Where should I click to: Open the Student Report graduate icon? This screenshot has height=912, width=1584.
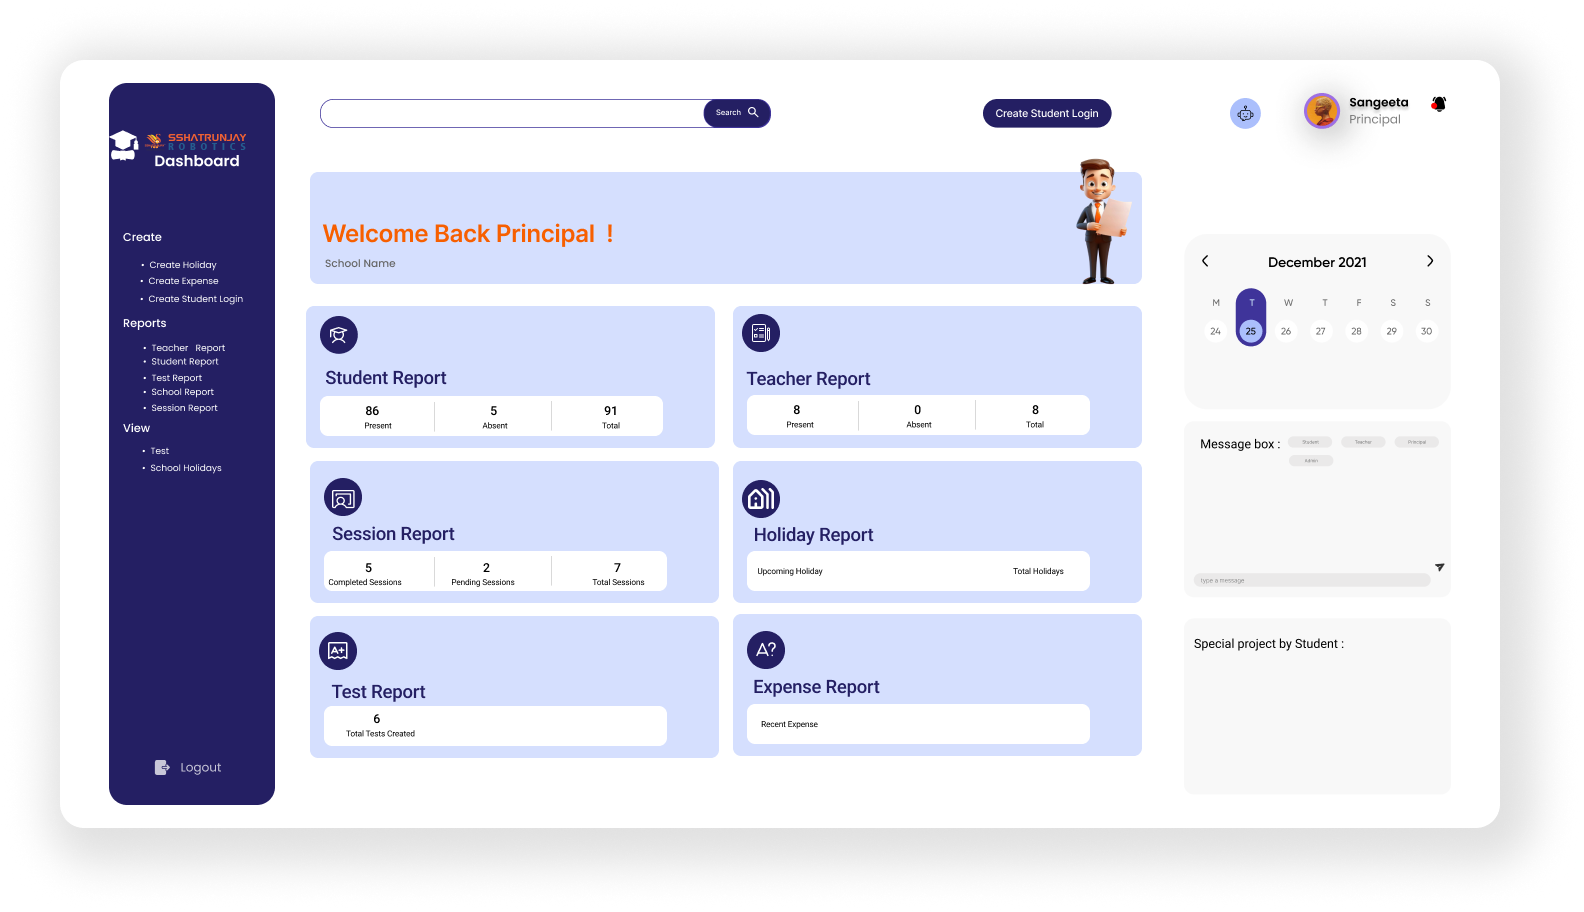click(339, 335)
